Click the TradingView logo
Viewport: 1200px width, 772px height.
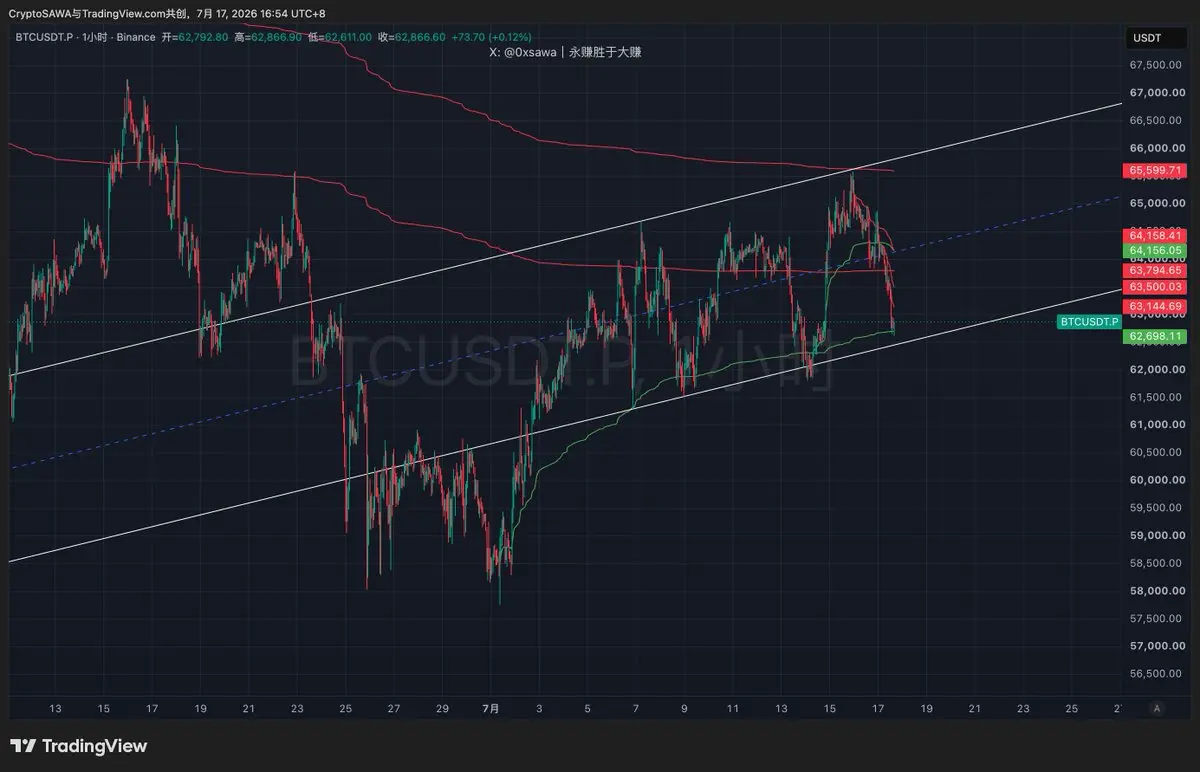point(78,746)
